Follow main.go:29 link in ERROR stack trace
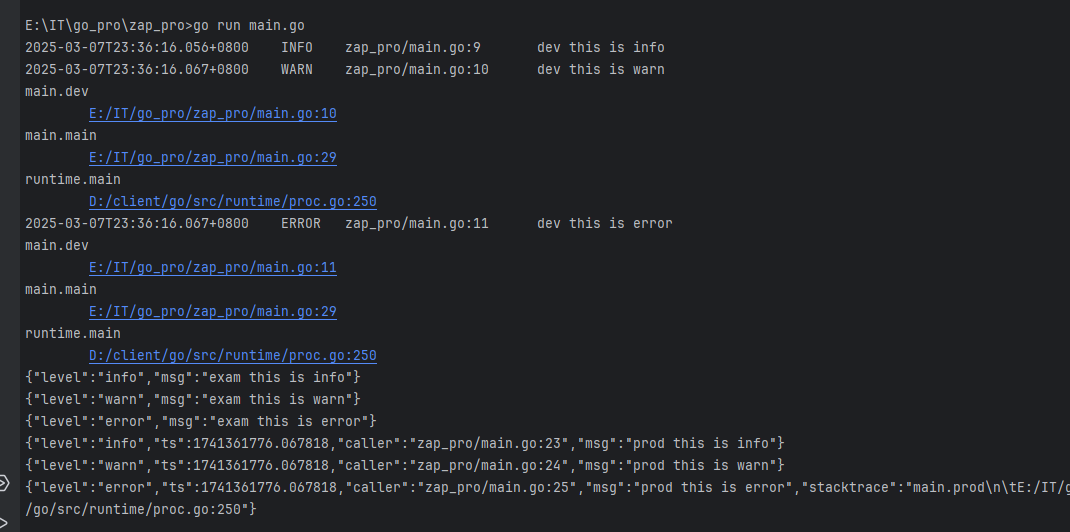The height and width of the screenshot is (532, 1070). pos(212,312)
